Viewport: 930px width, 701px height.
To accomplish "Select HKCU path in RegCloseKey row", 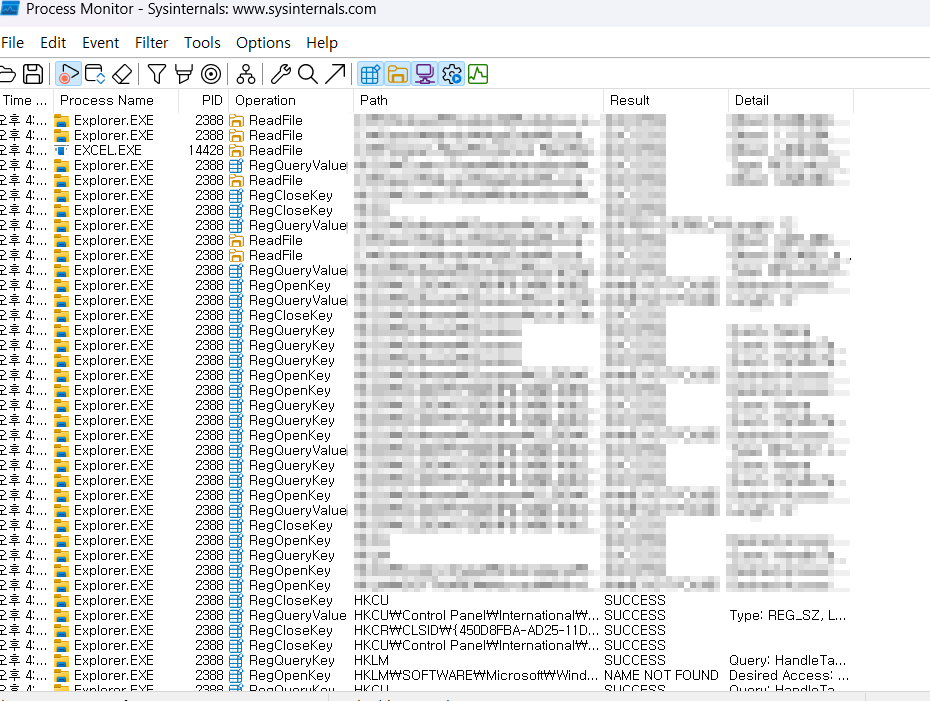I will pyautogui.click(x=371, y=601).
